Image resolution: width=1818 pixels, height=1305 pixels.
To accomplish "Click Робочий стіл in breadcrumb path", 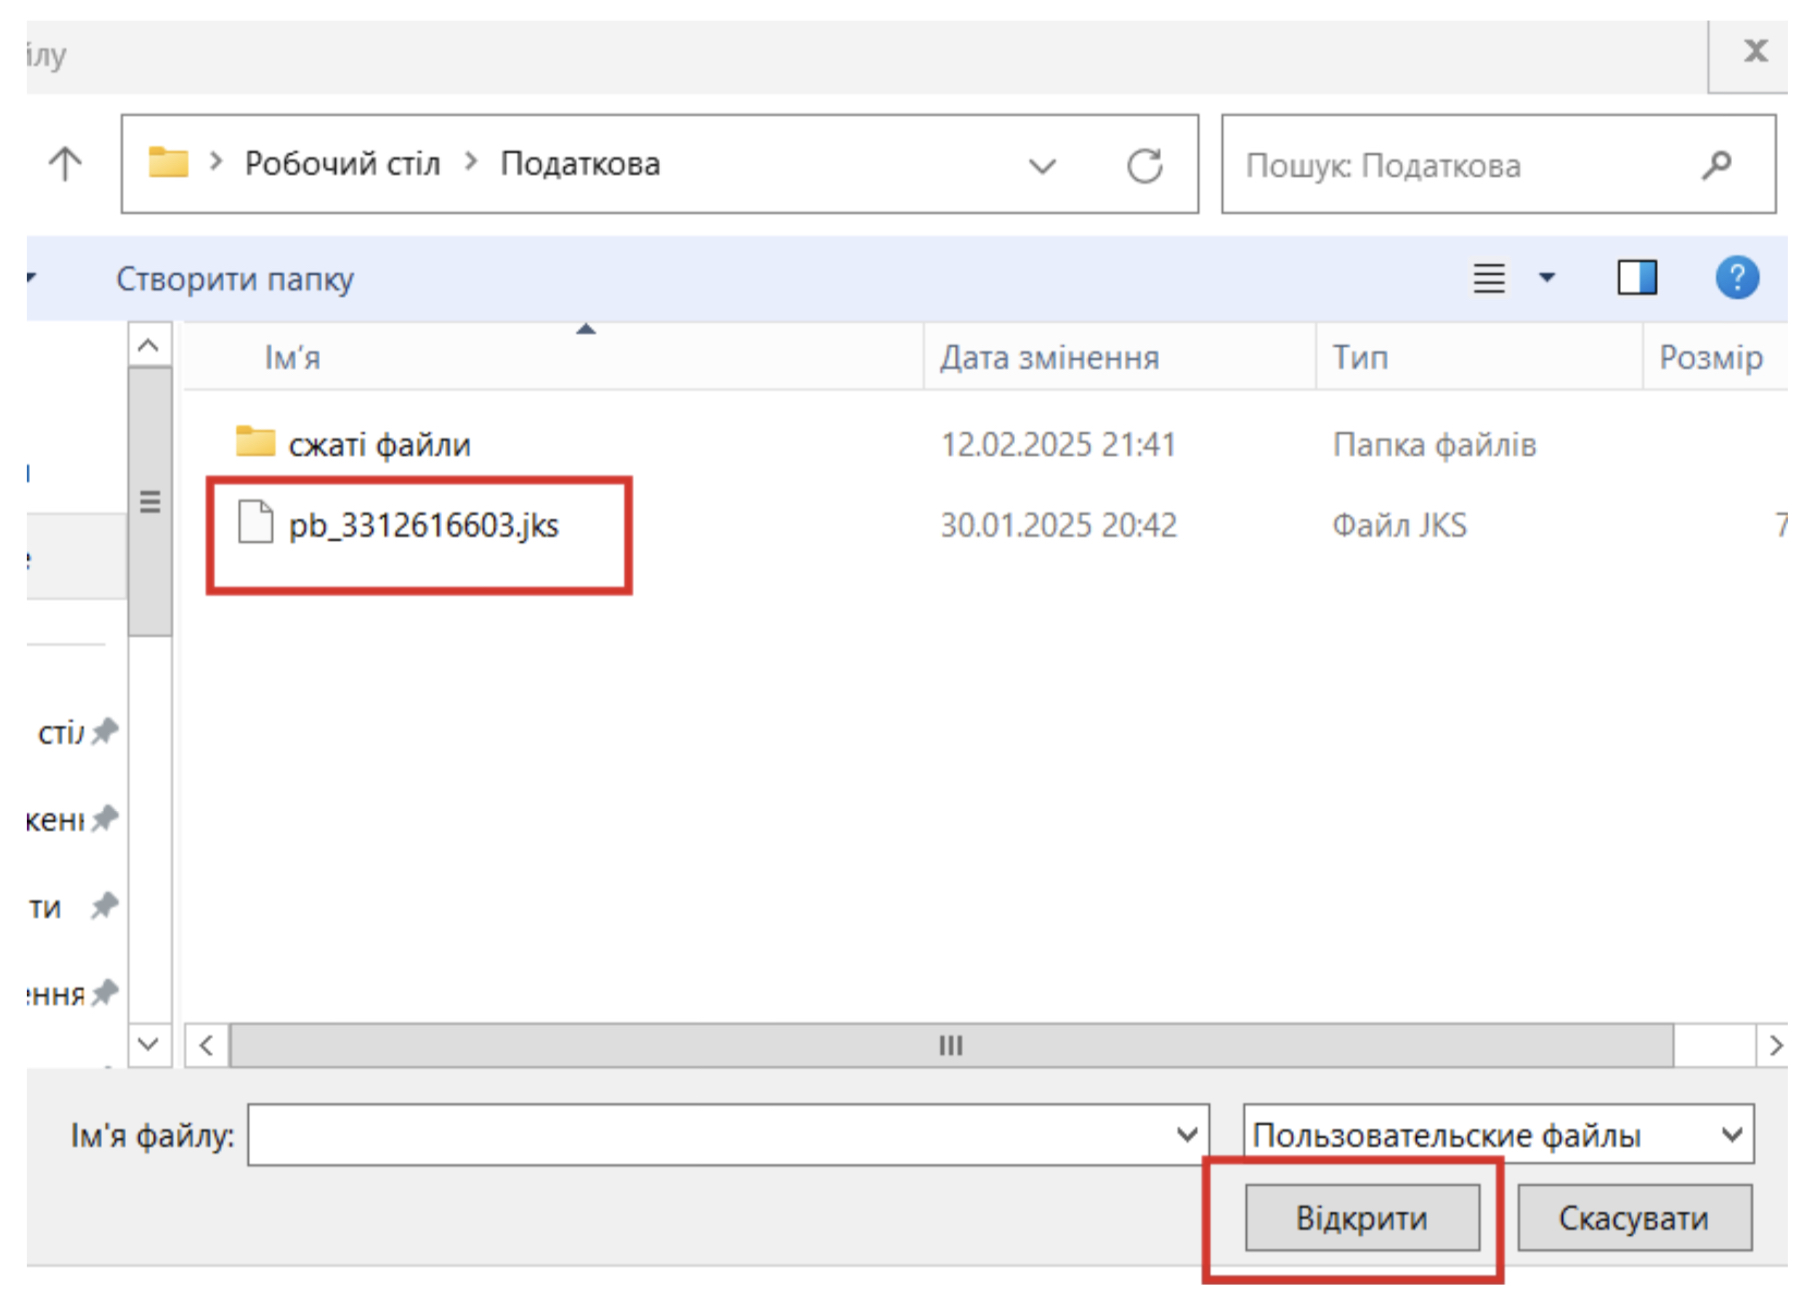I will 342,163.
